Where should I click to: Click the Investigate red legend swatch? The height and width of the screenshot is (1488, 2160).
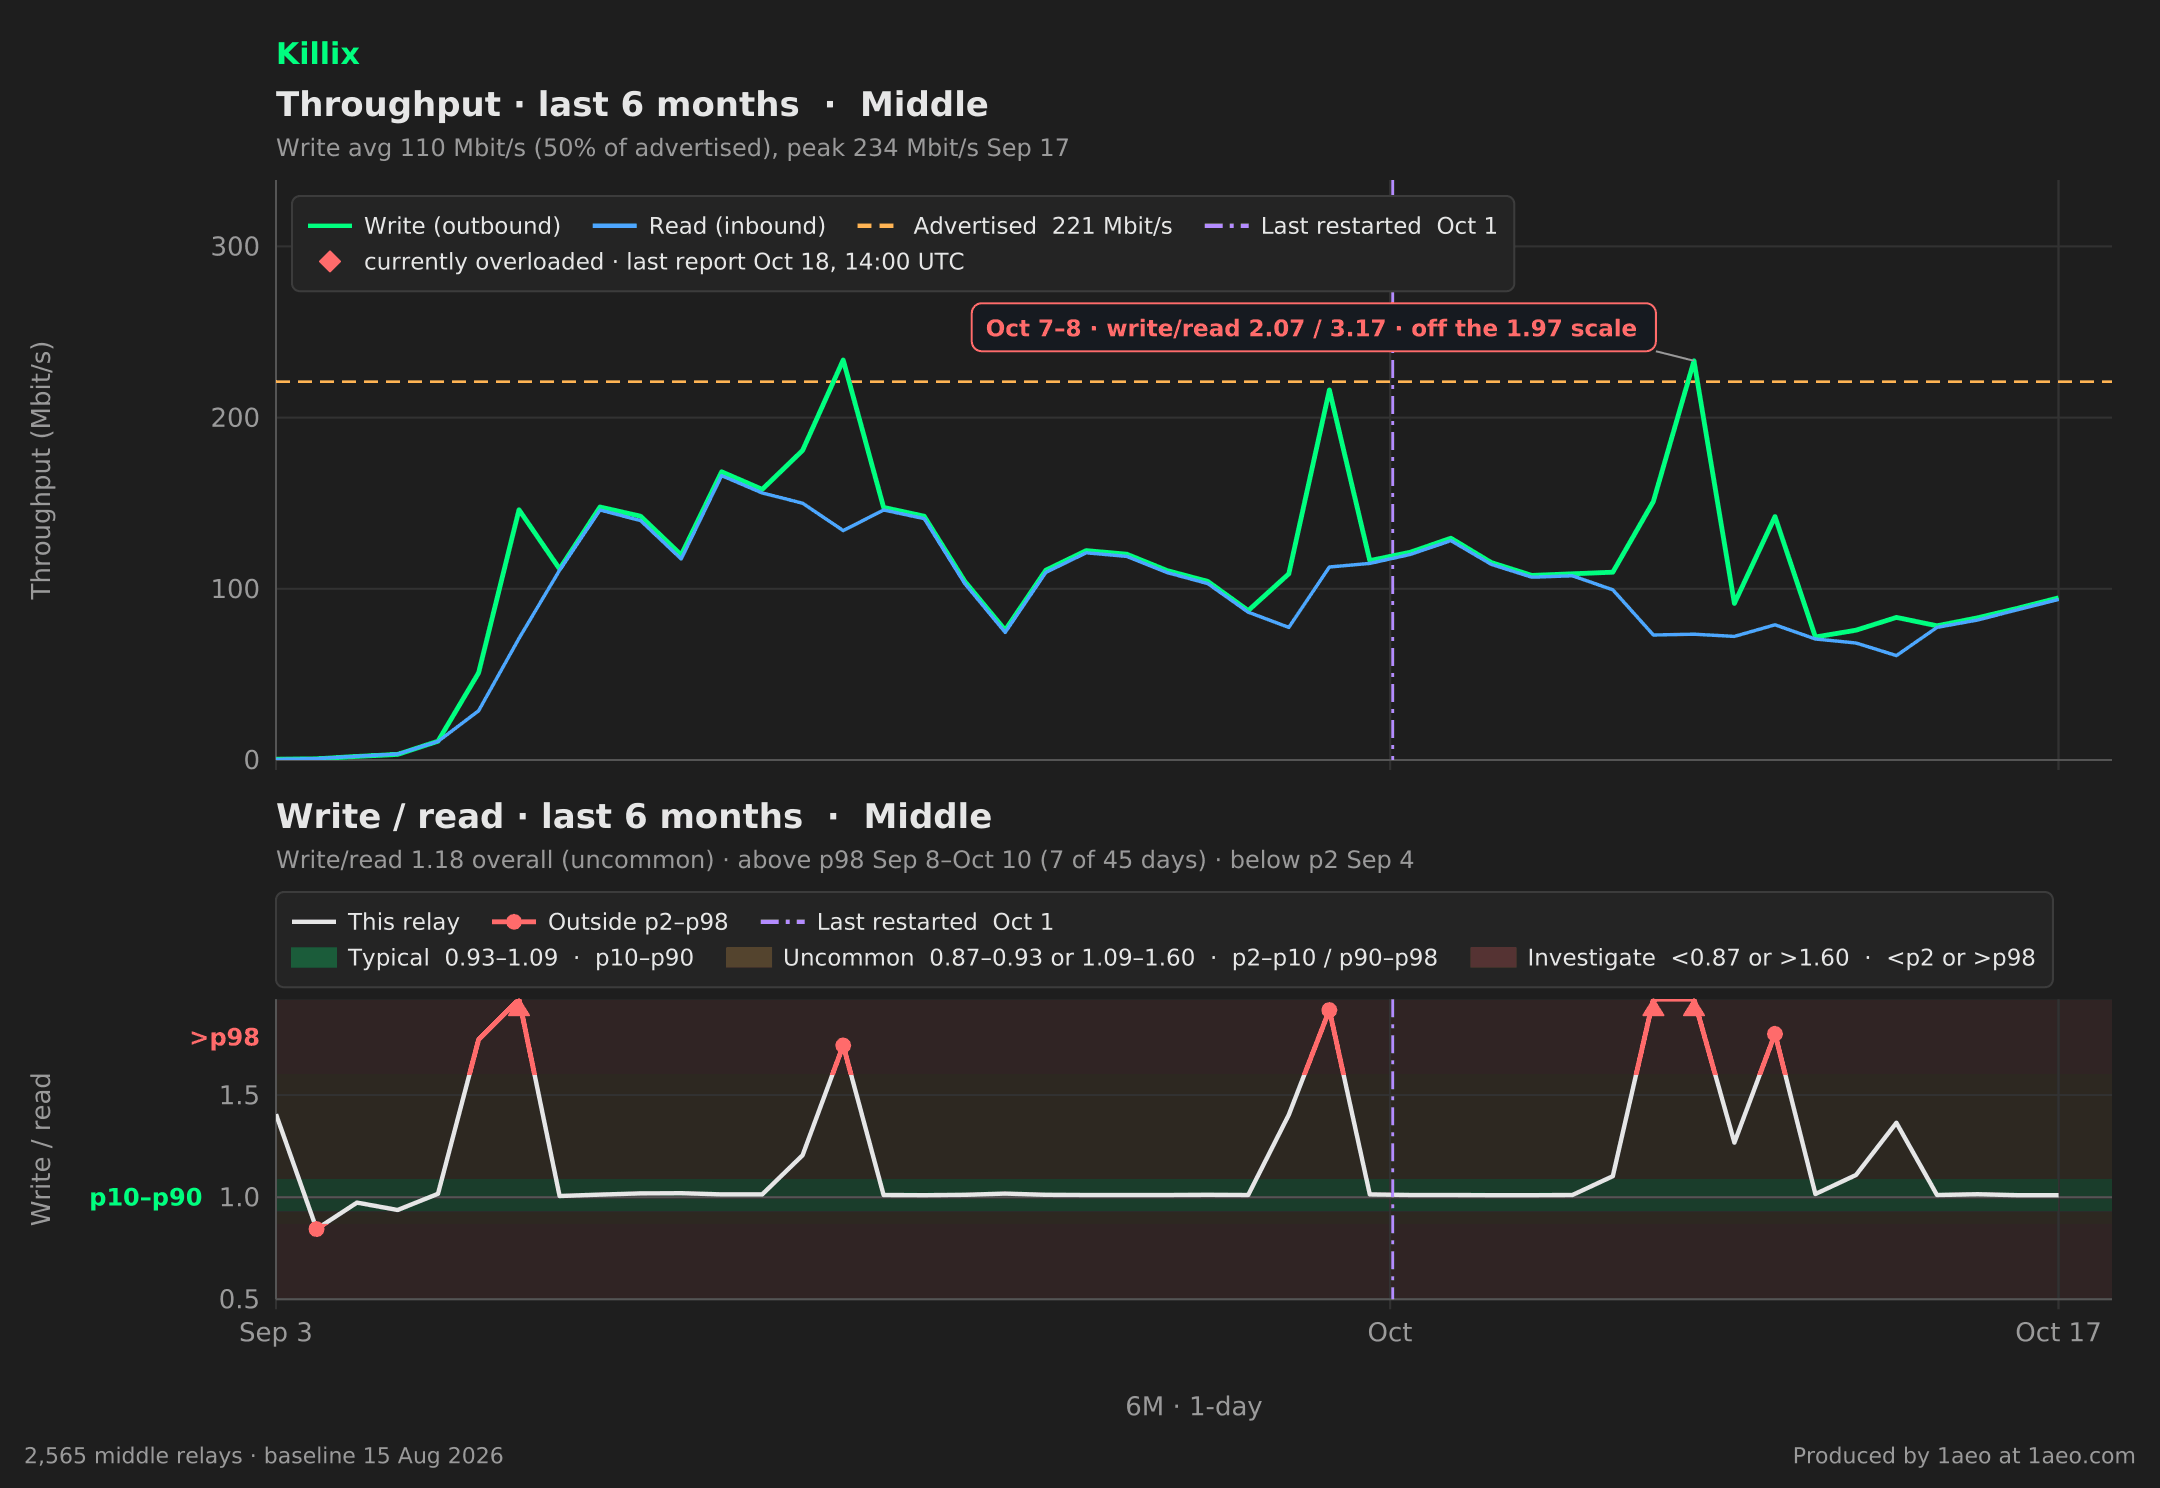point(1493,958)
